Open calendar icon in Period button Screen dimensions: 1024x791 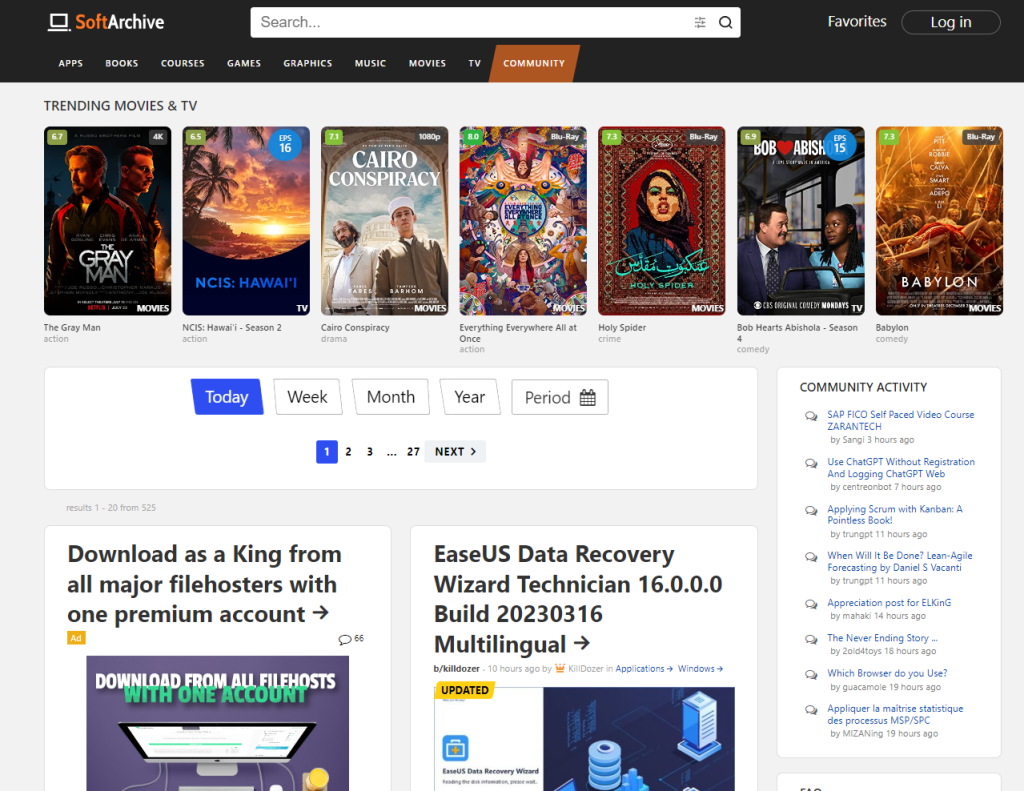point(588,397)
